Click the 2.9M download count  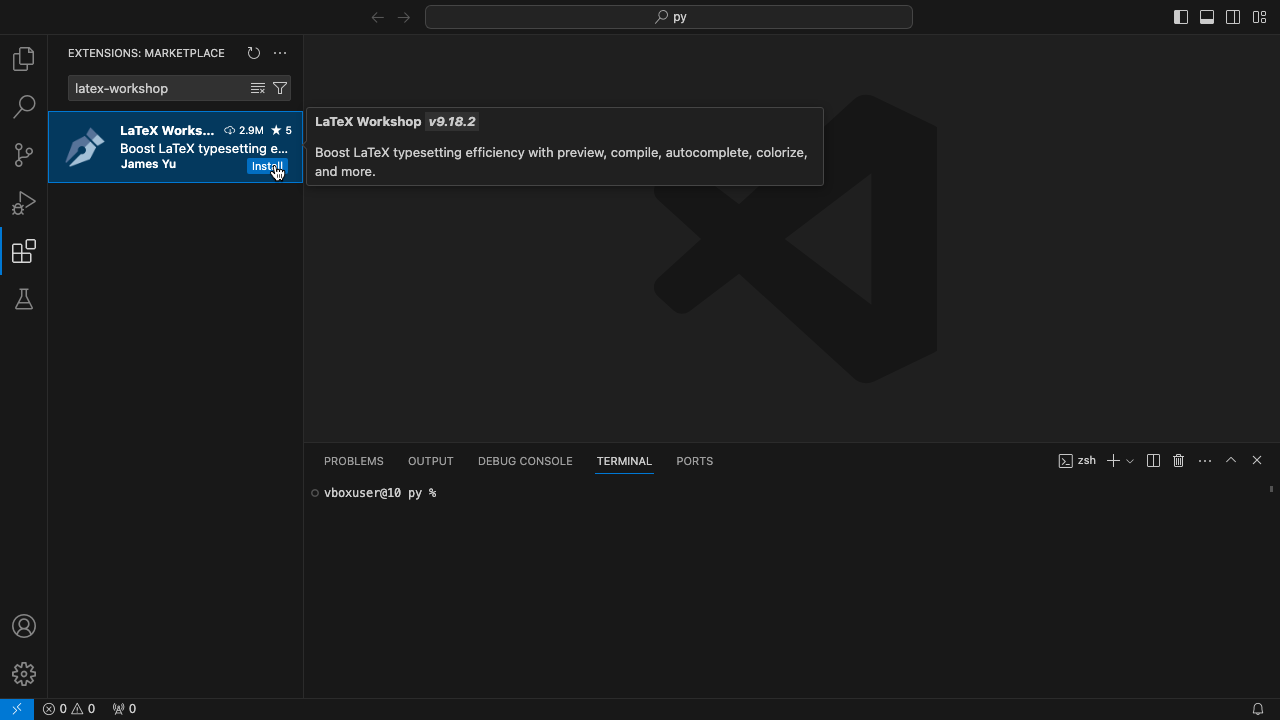point(244,130)
